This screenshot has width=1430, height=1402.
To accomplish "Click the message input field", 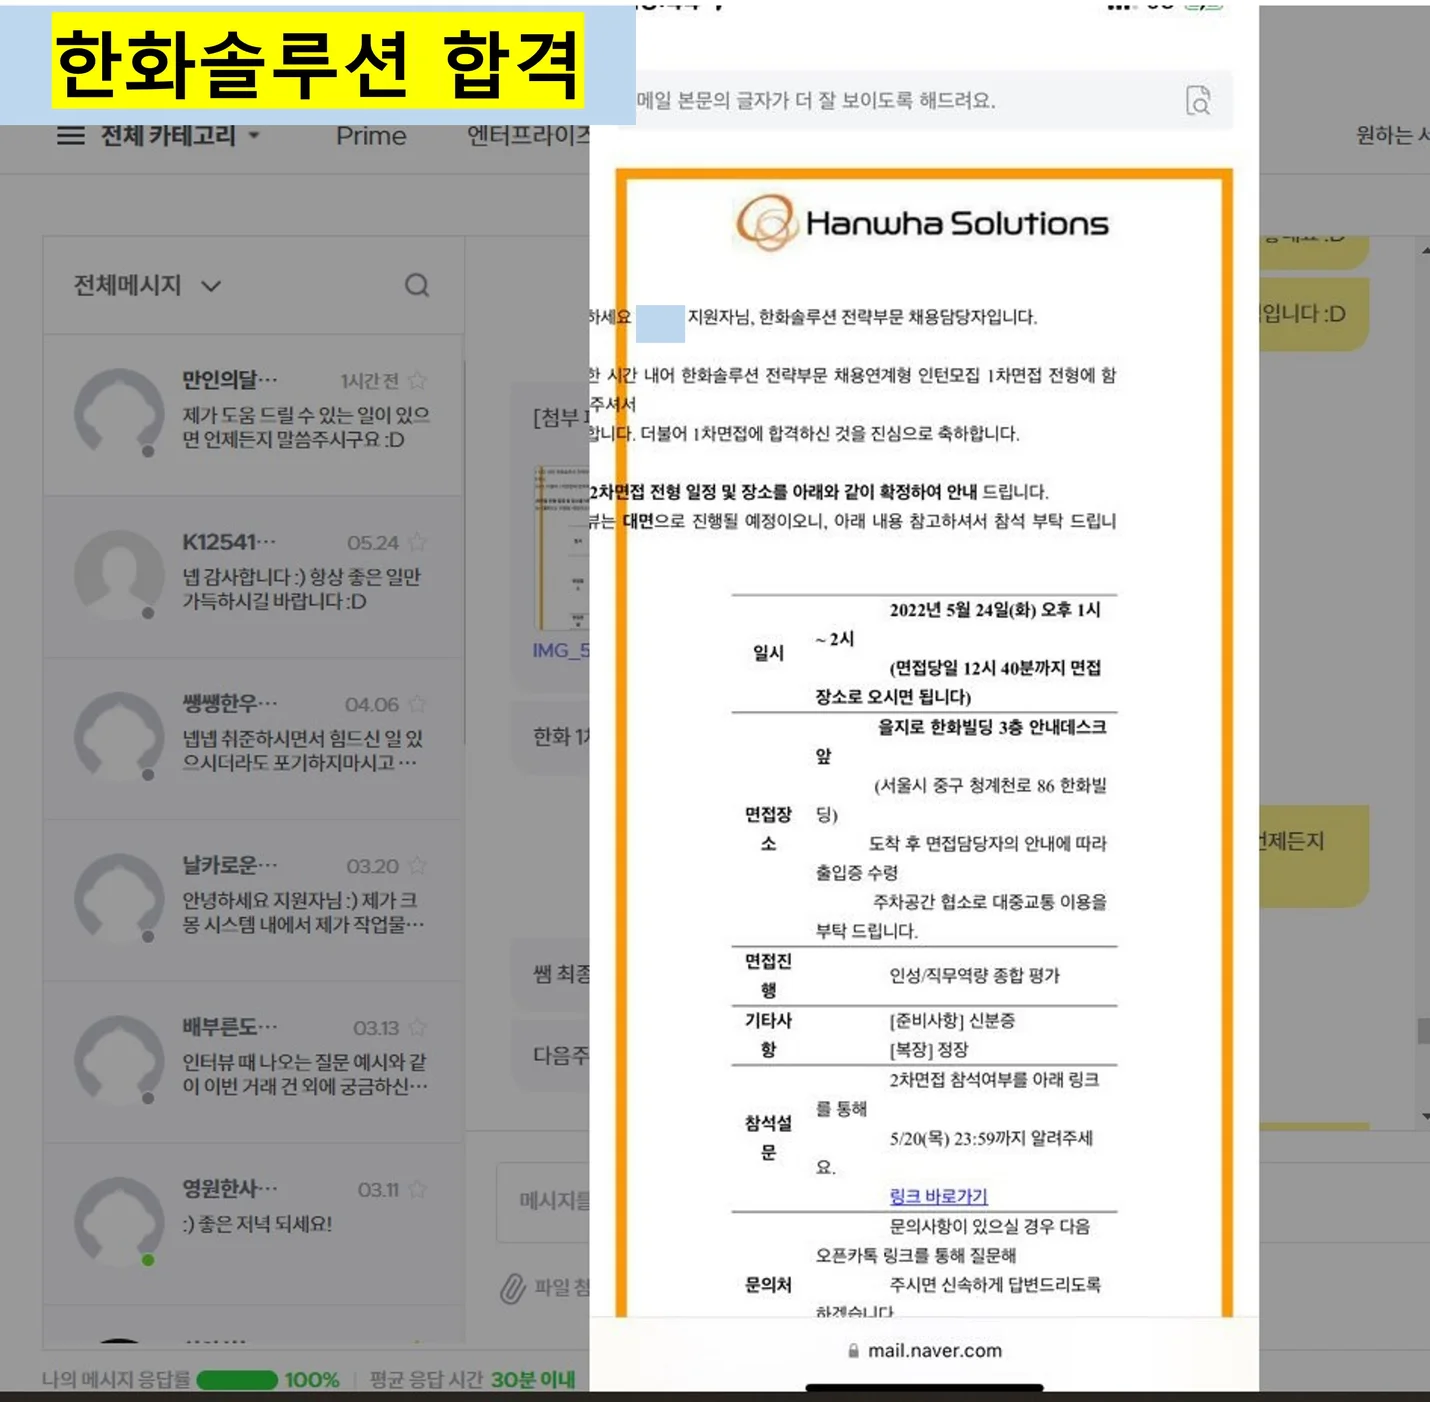I will tap(544, 1201).
